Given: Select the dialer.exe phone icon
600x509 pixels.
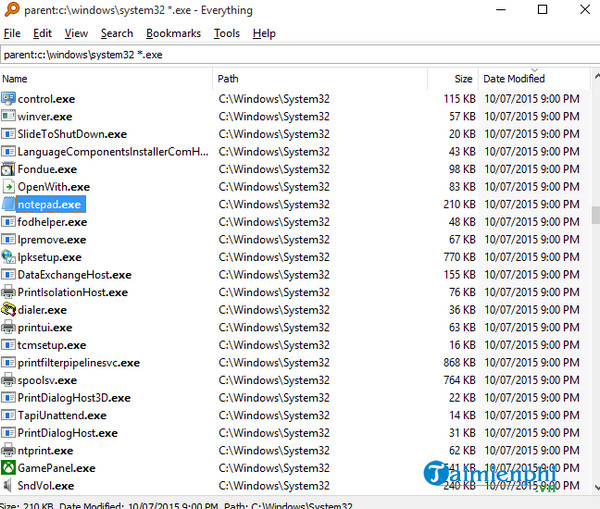Looking at the screenshot, I should 9,310.
